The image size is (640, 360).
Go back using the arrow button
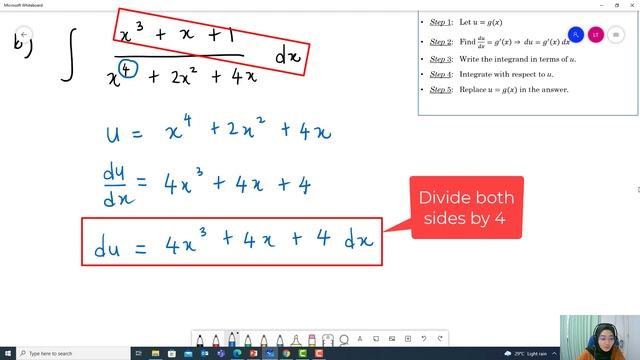(x=24, y=35)
